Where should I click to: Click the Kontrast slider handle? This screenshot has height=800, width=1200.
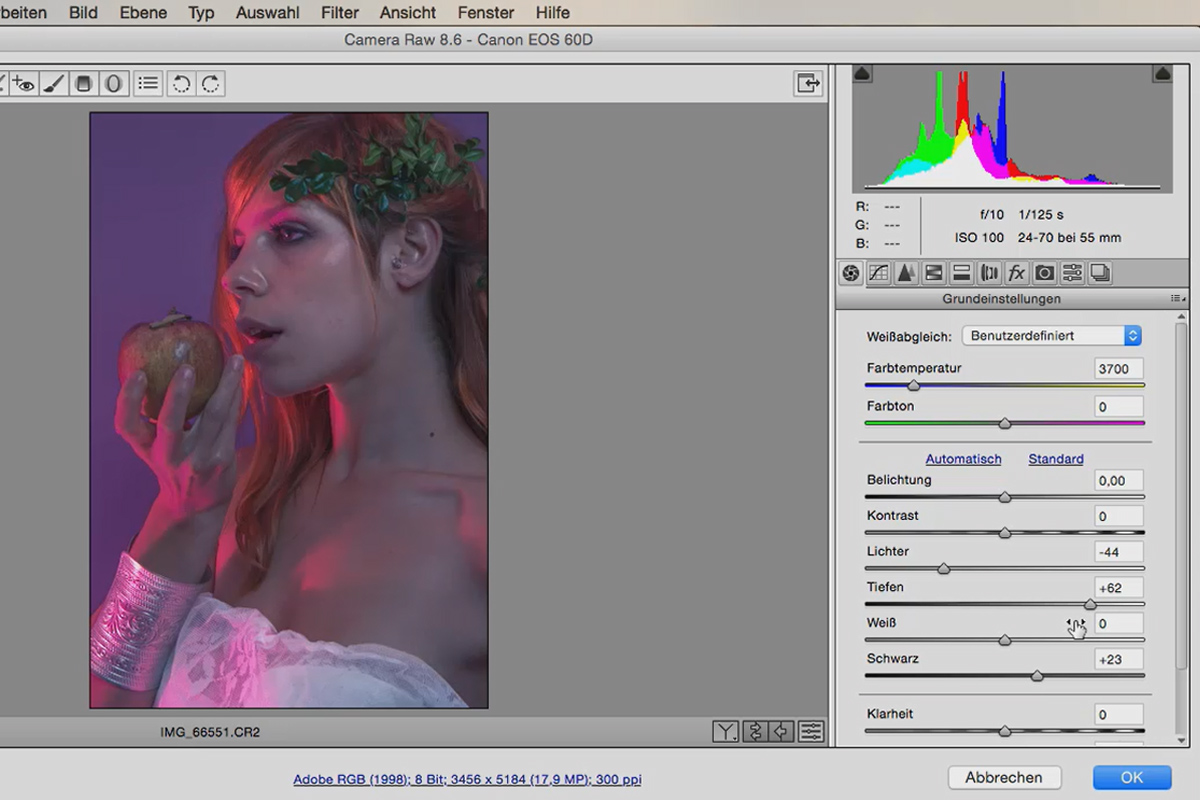click(1005, 533)
